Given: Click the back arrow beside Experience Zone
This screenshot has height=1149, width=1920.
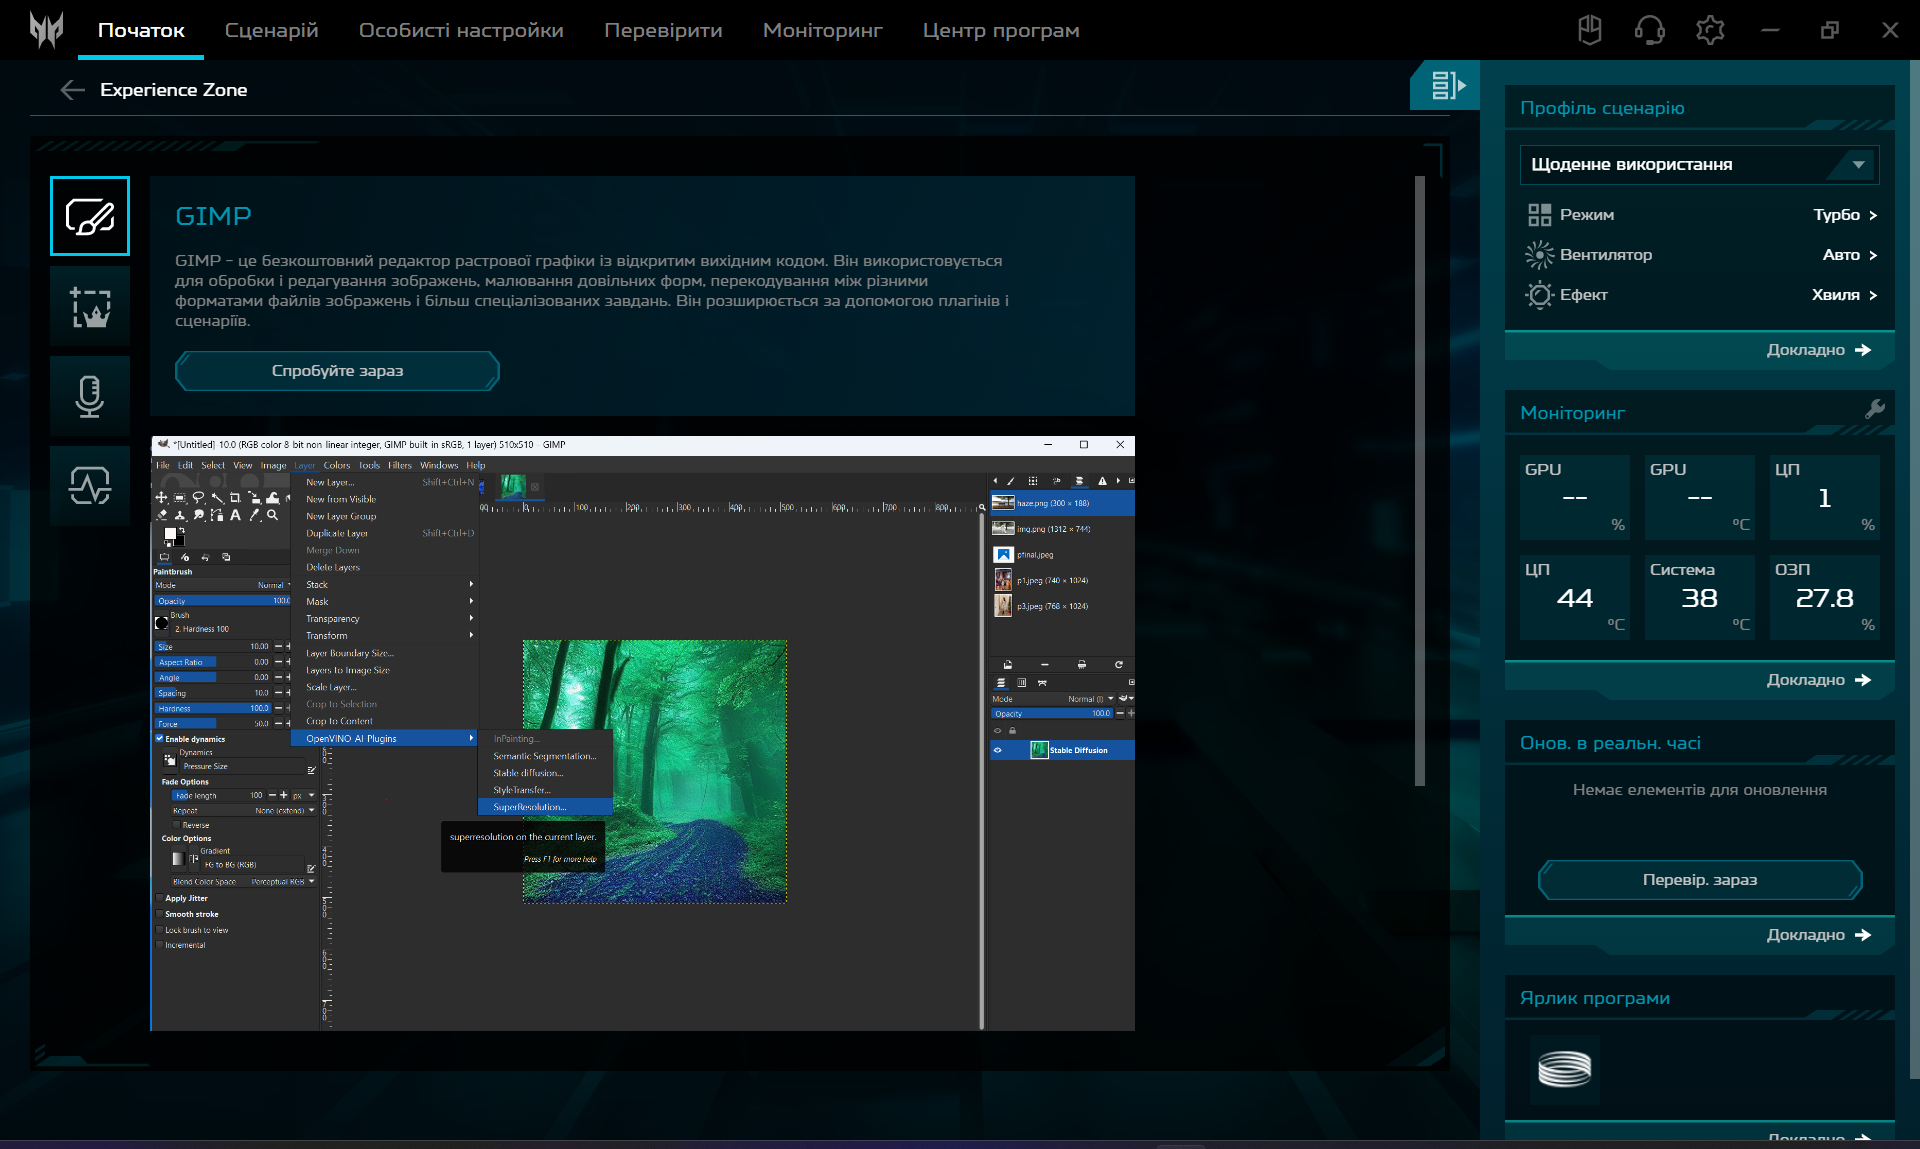Looking at the screenshot, I should coord(72,90).
